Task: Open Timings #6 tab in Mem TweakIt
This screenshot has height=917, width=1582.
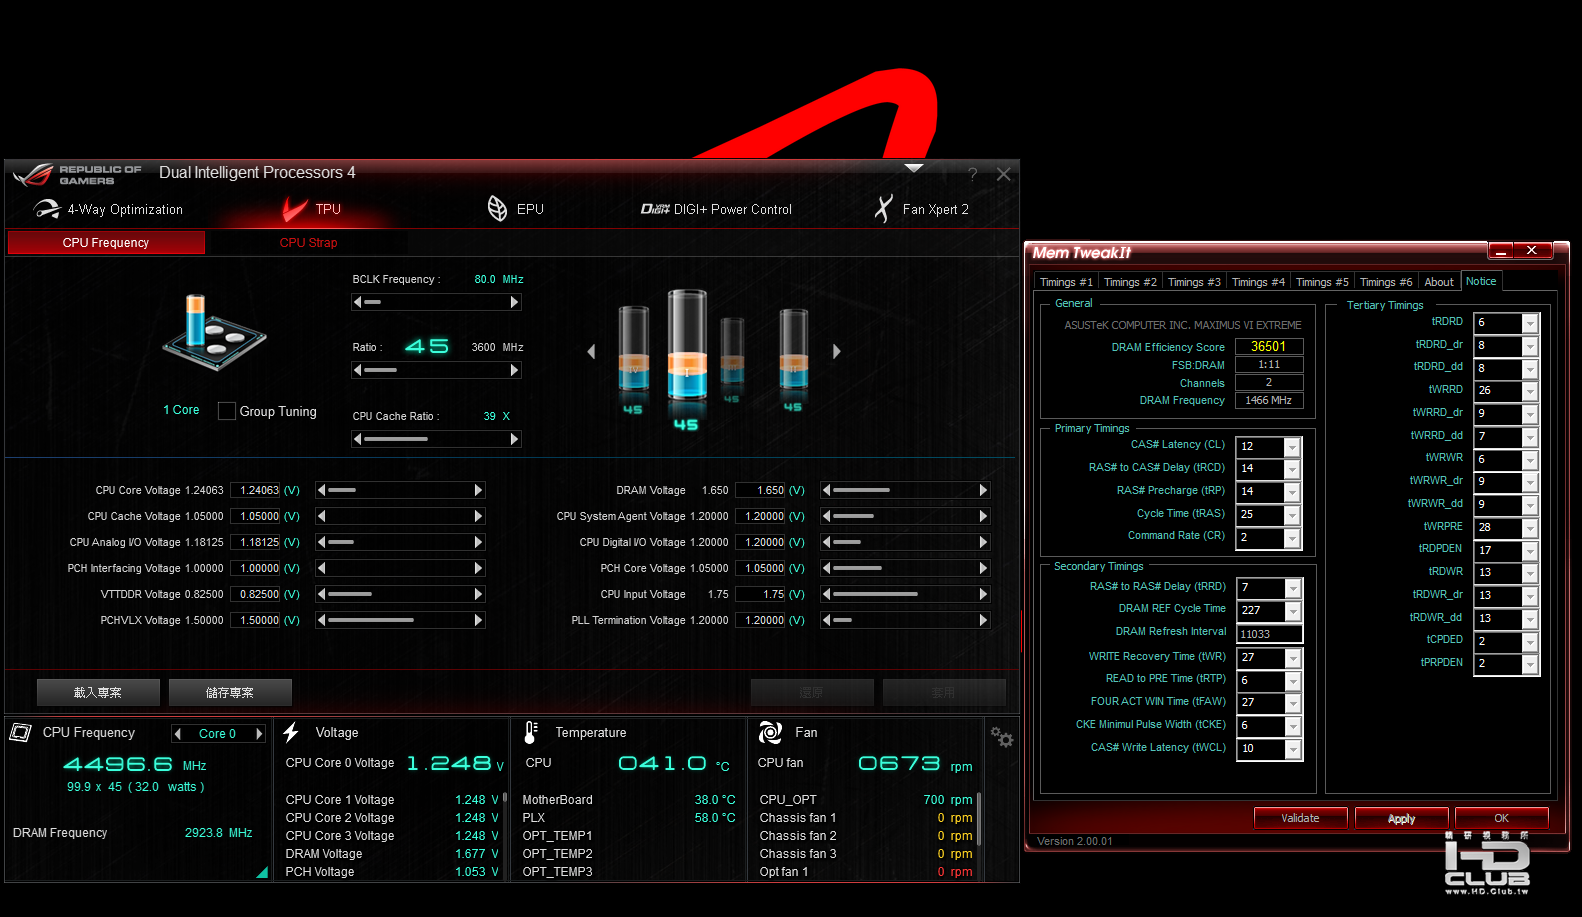Action: click(x=1386, y=282)
